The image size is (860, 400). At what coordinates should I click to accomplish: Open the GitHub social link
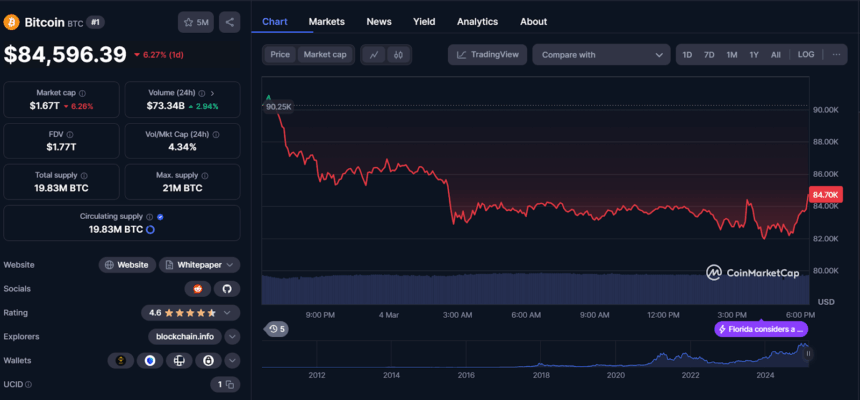tap(227, 289)
